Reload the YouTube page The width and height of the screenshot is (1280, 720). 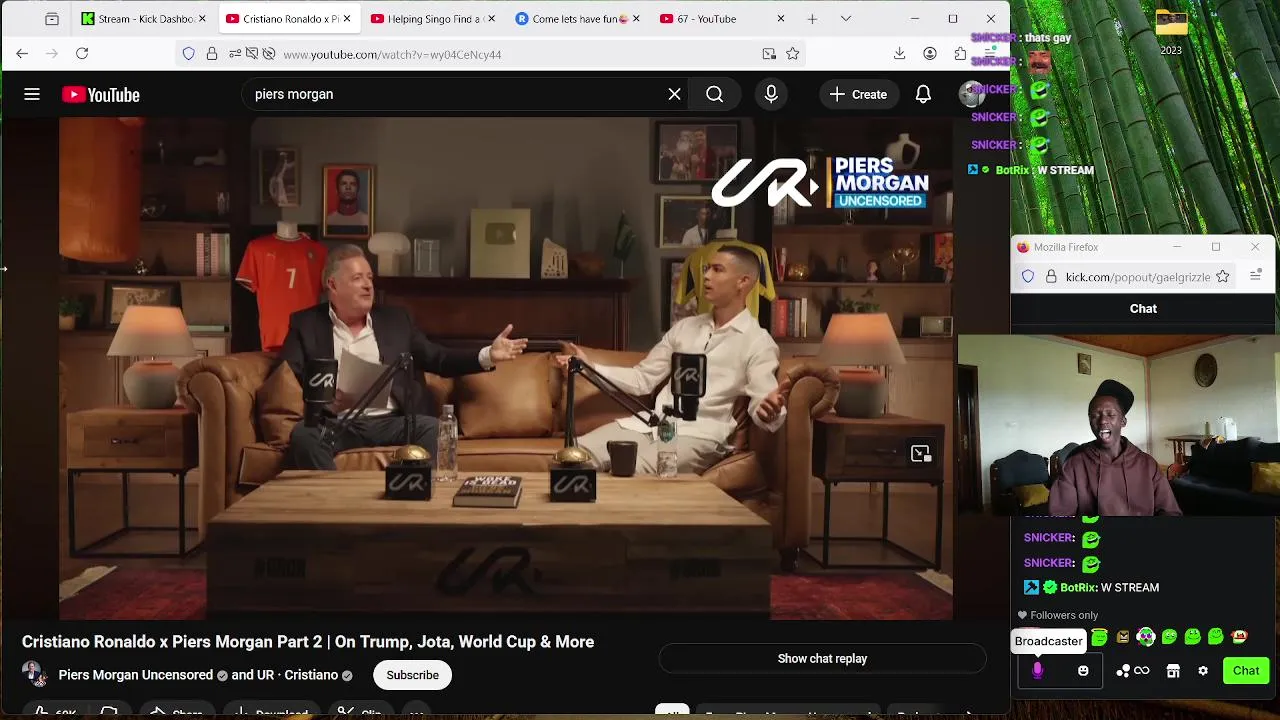pyautogui.click(x=82, y=54)
